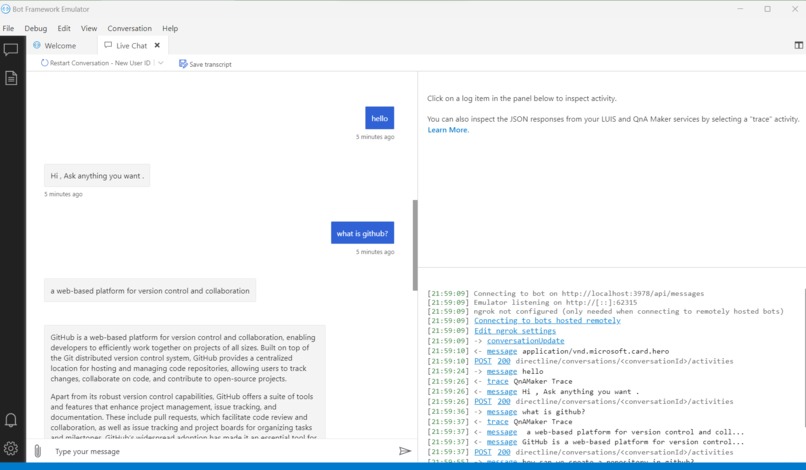This screenshot has height=470, width=806.
Task: Click POST link at 21:59:26
Action: [483, 401]
